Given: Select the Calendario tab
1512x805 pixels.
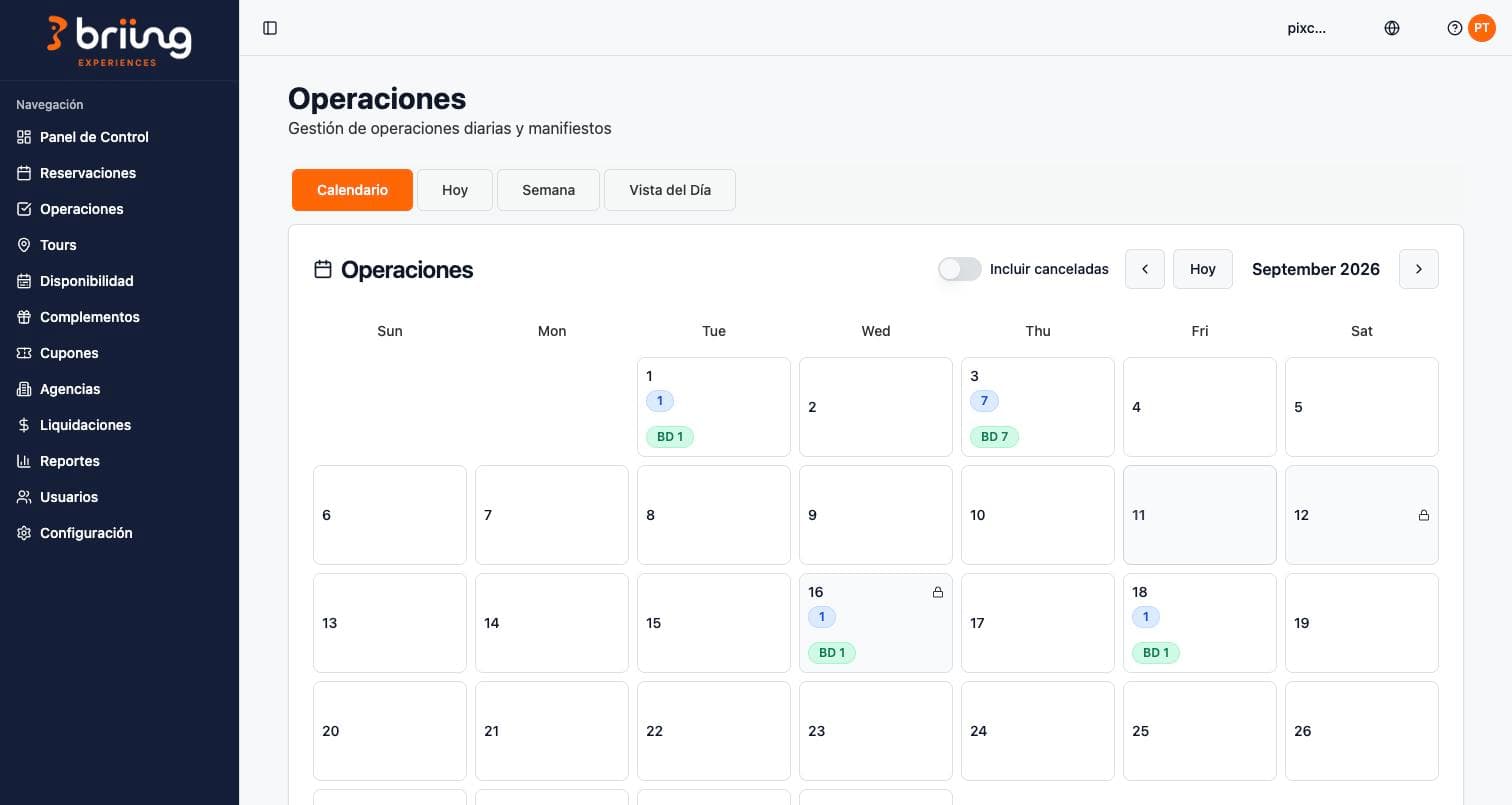Looking at the screenshot, I should click(x=352, y=190).
